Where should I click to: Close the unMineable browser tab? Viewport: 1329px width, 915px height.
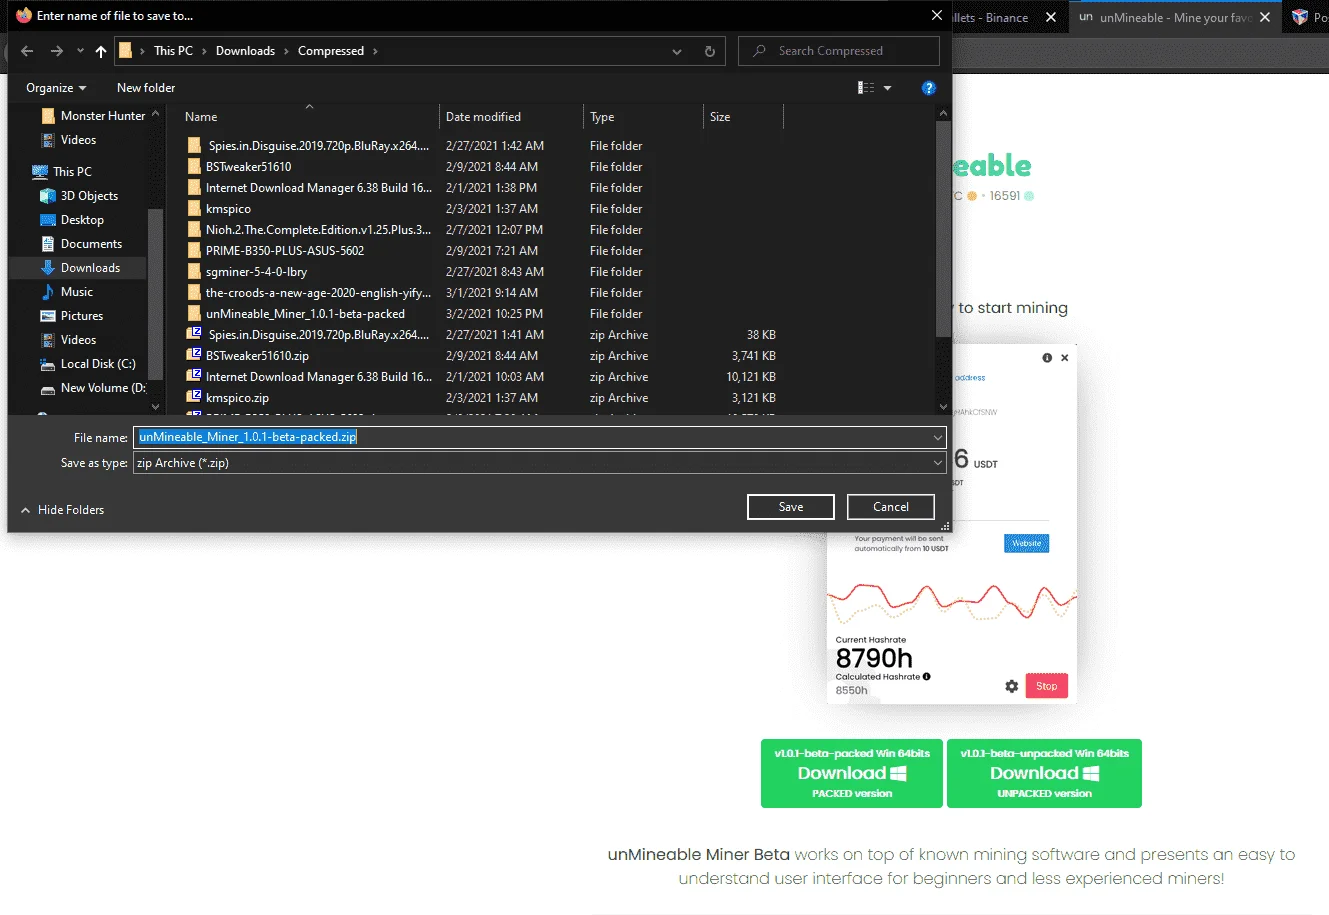point(1265,17)
